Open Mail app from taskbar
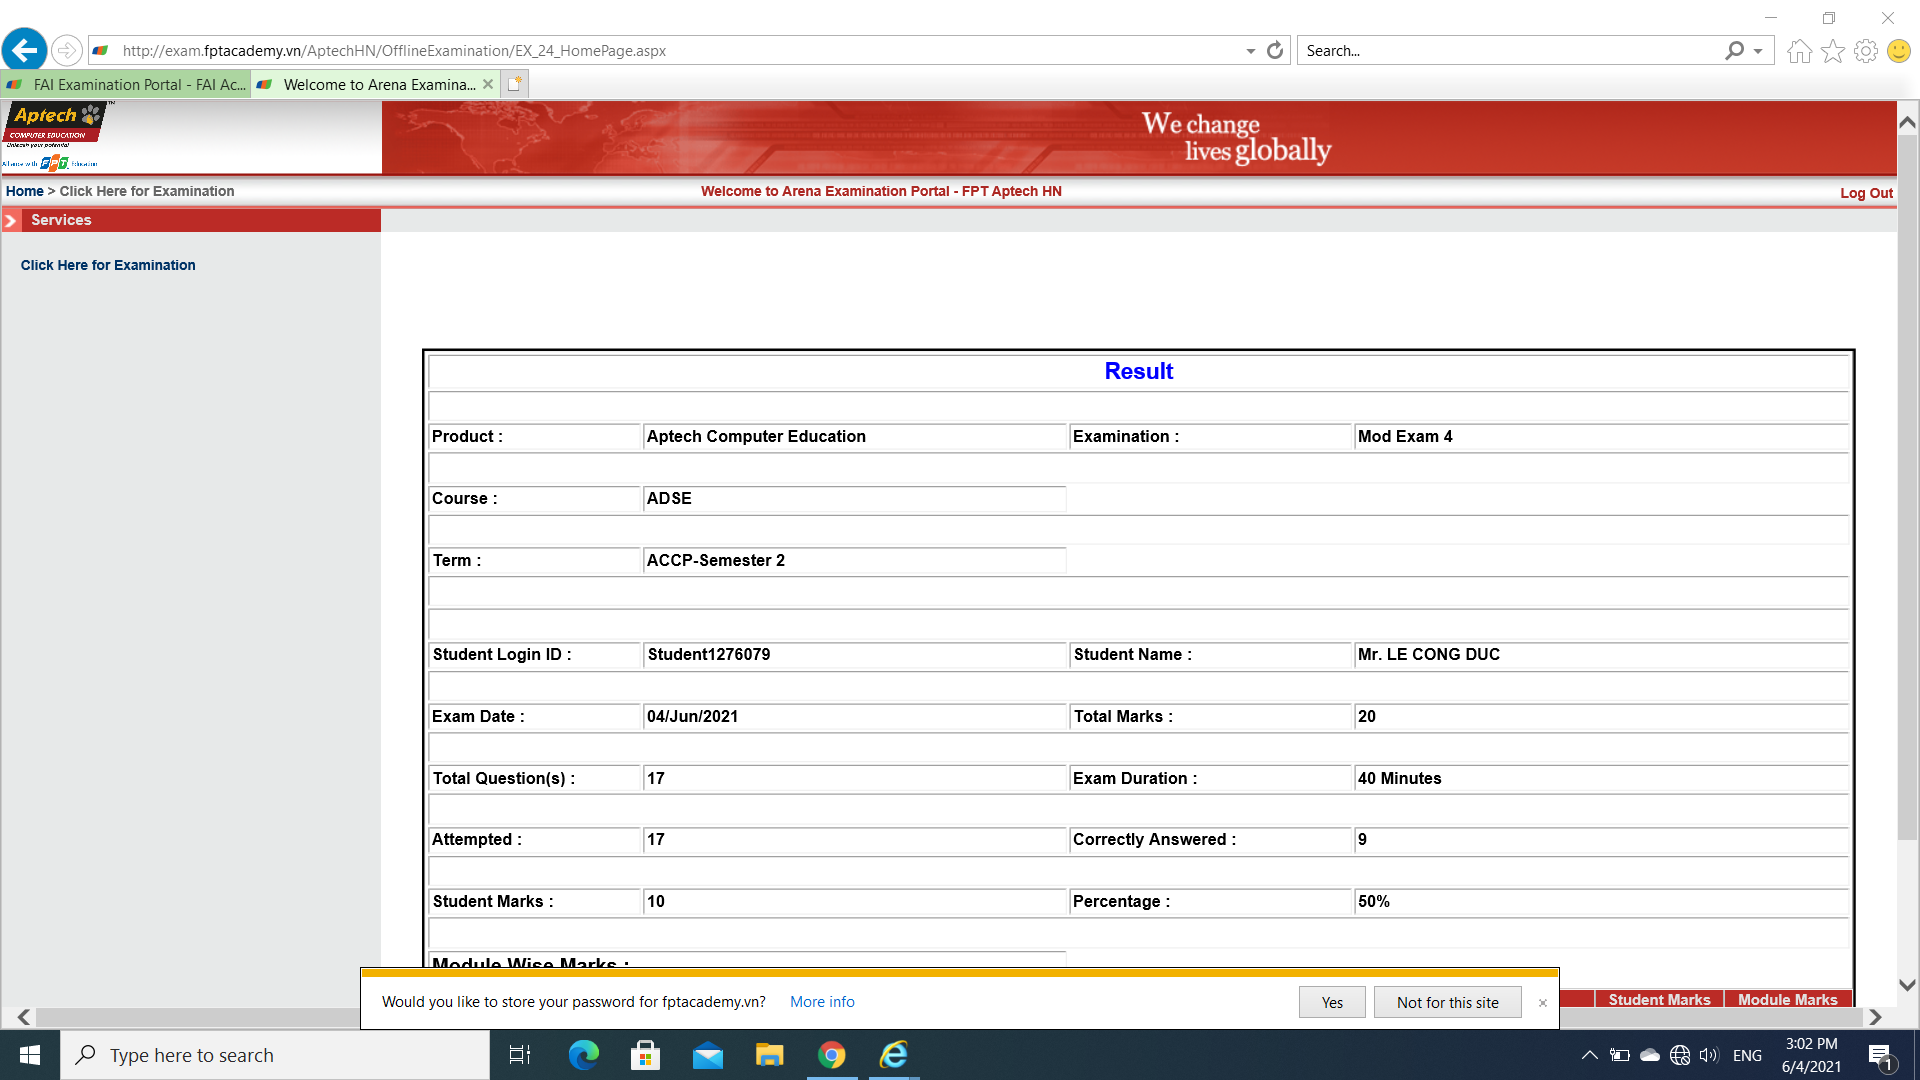 click(x=707, y=1055)
